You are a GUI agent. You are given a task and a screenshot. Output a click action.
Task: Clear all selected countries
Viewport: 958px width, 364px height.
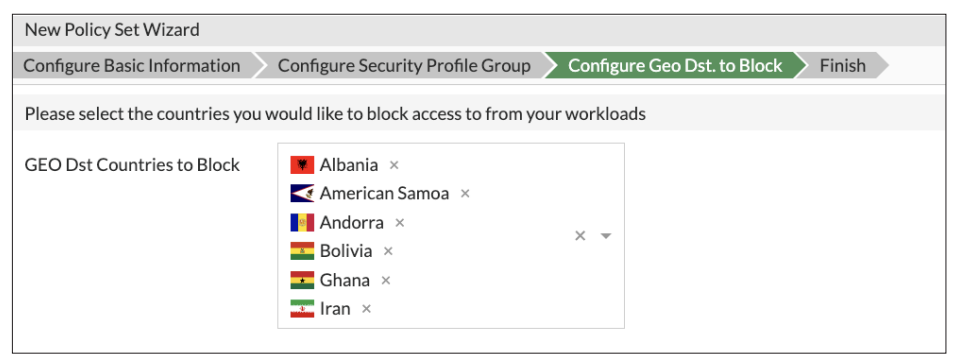click(580, 236)
